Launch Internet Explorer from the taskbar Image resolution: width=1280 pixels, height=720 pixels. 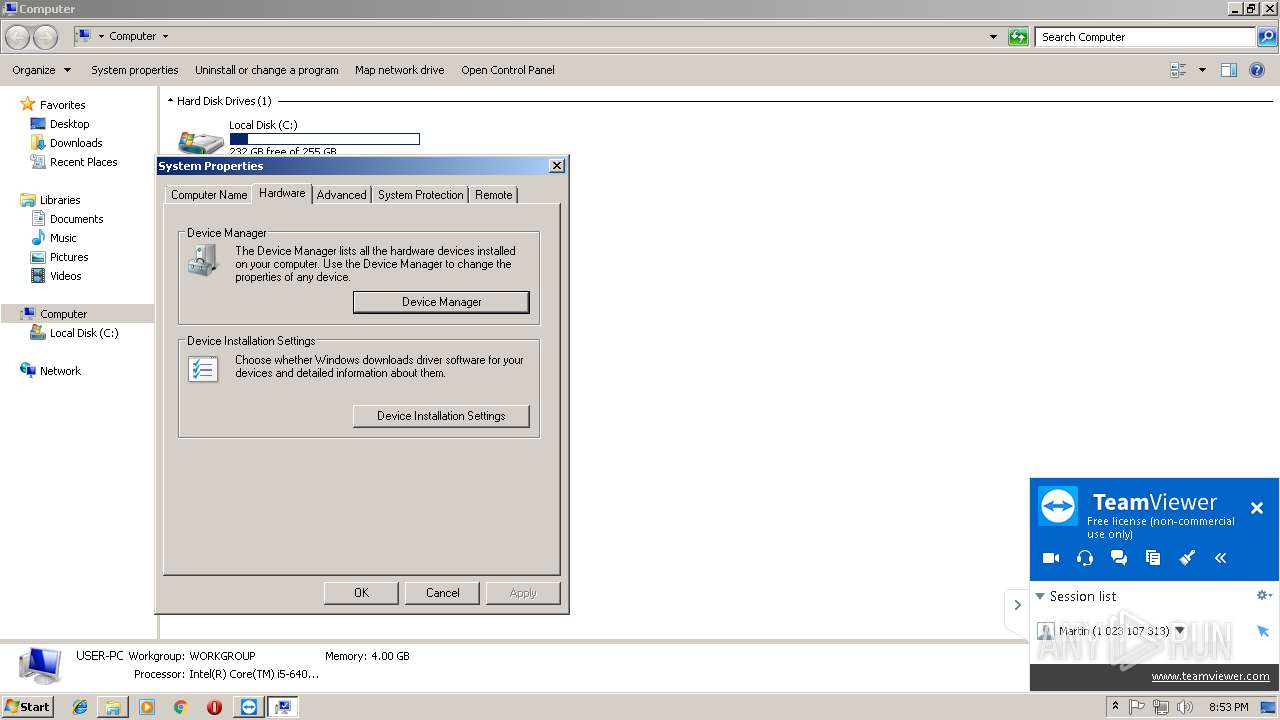80,707
